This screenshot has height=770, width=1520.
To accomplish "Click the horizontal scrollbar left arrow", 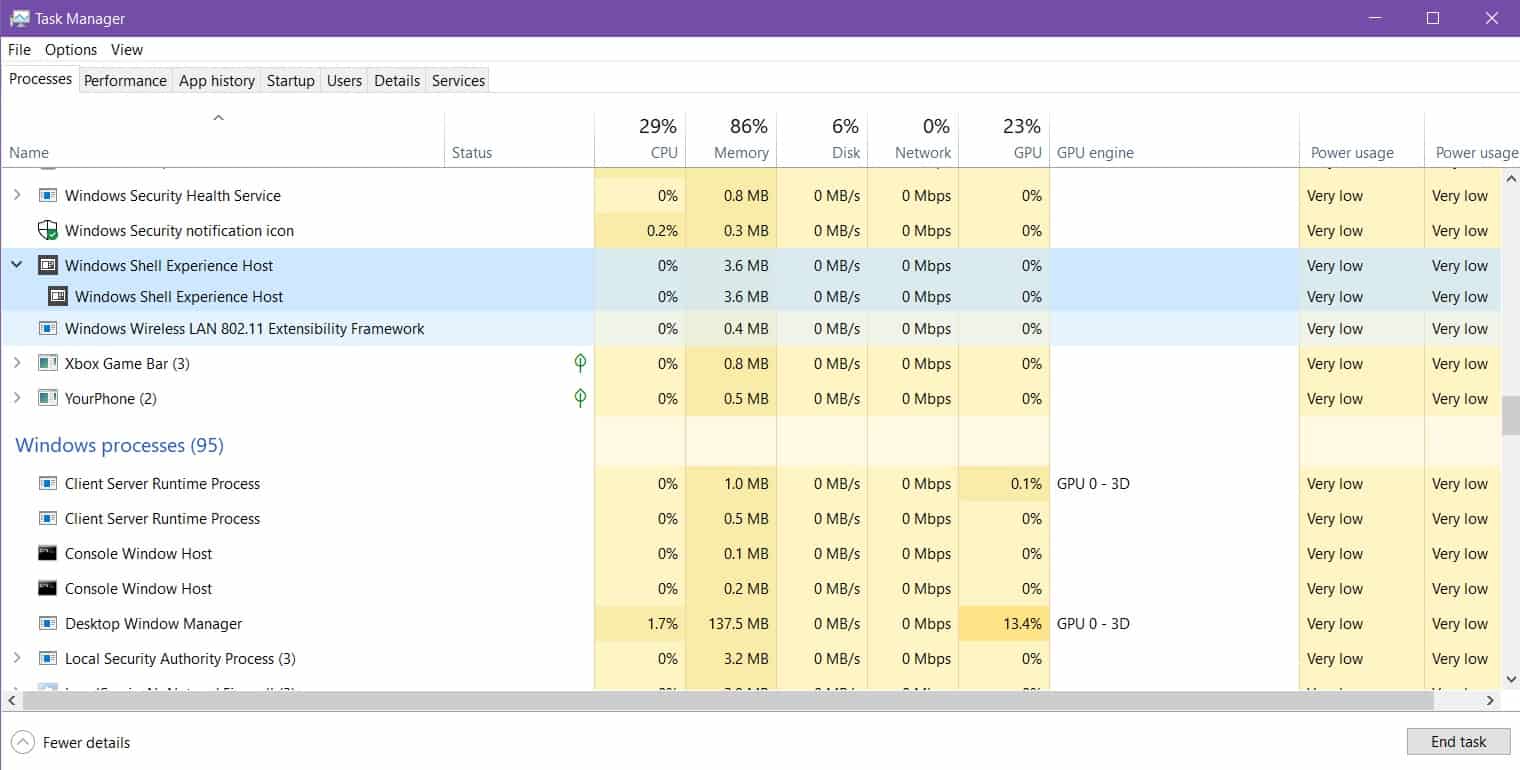I will (x=10, y=700).
